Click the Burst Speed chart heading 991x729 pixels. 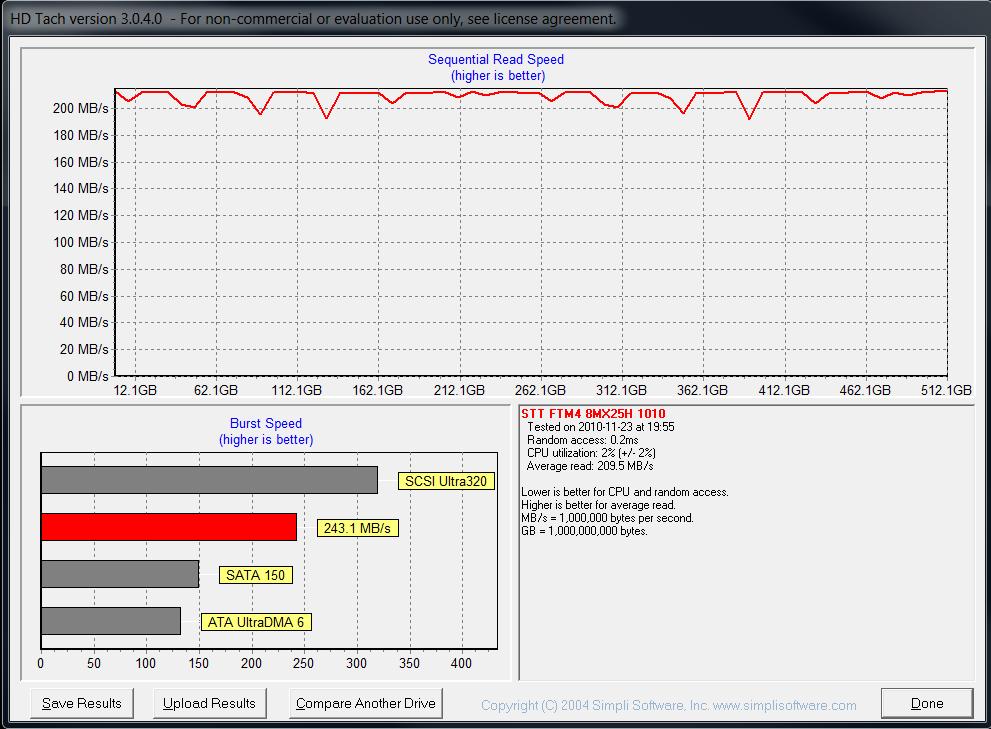(265, 424)
